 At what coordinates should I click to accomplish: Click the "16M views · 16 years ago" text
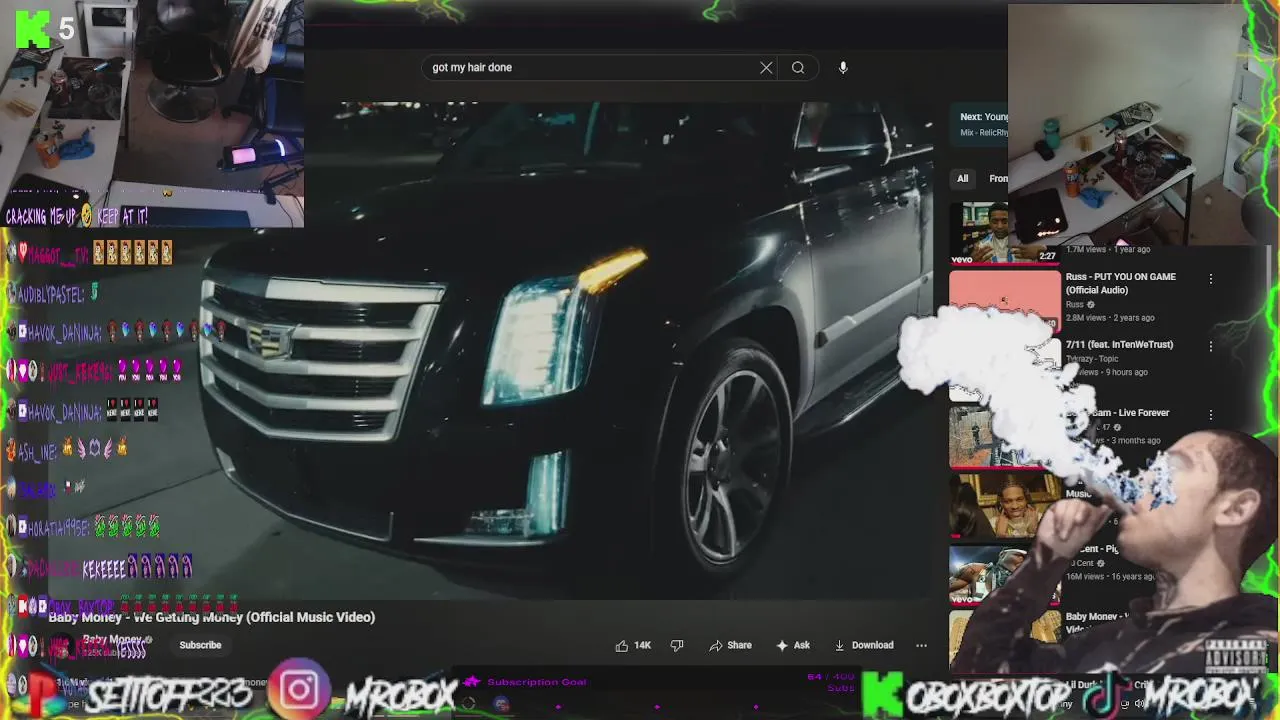coord(1112,577)
